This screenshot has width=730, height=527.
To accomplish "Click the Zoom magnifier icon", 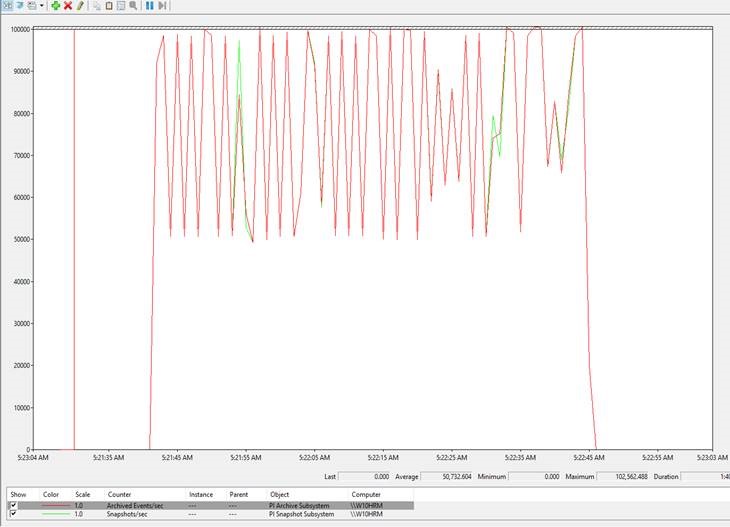I will 133,5.
